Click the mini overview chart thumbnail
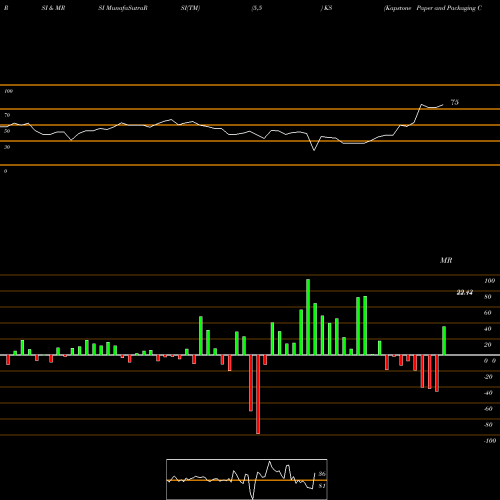This screenshot has height=500, width=500. (x=247, y=479)
